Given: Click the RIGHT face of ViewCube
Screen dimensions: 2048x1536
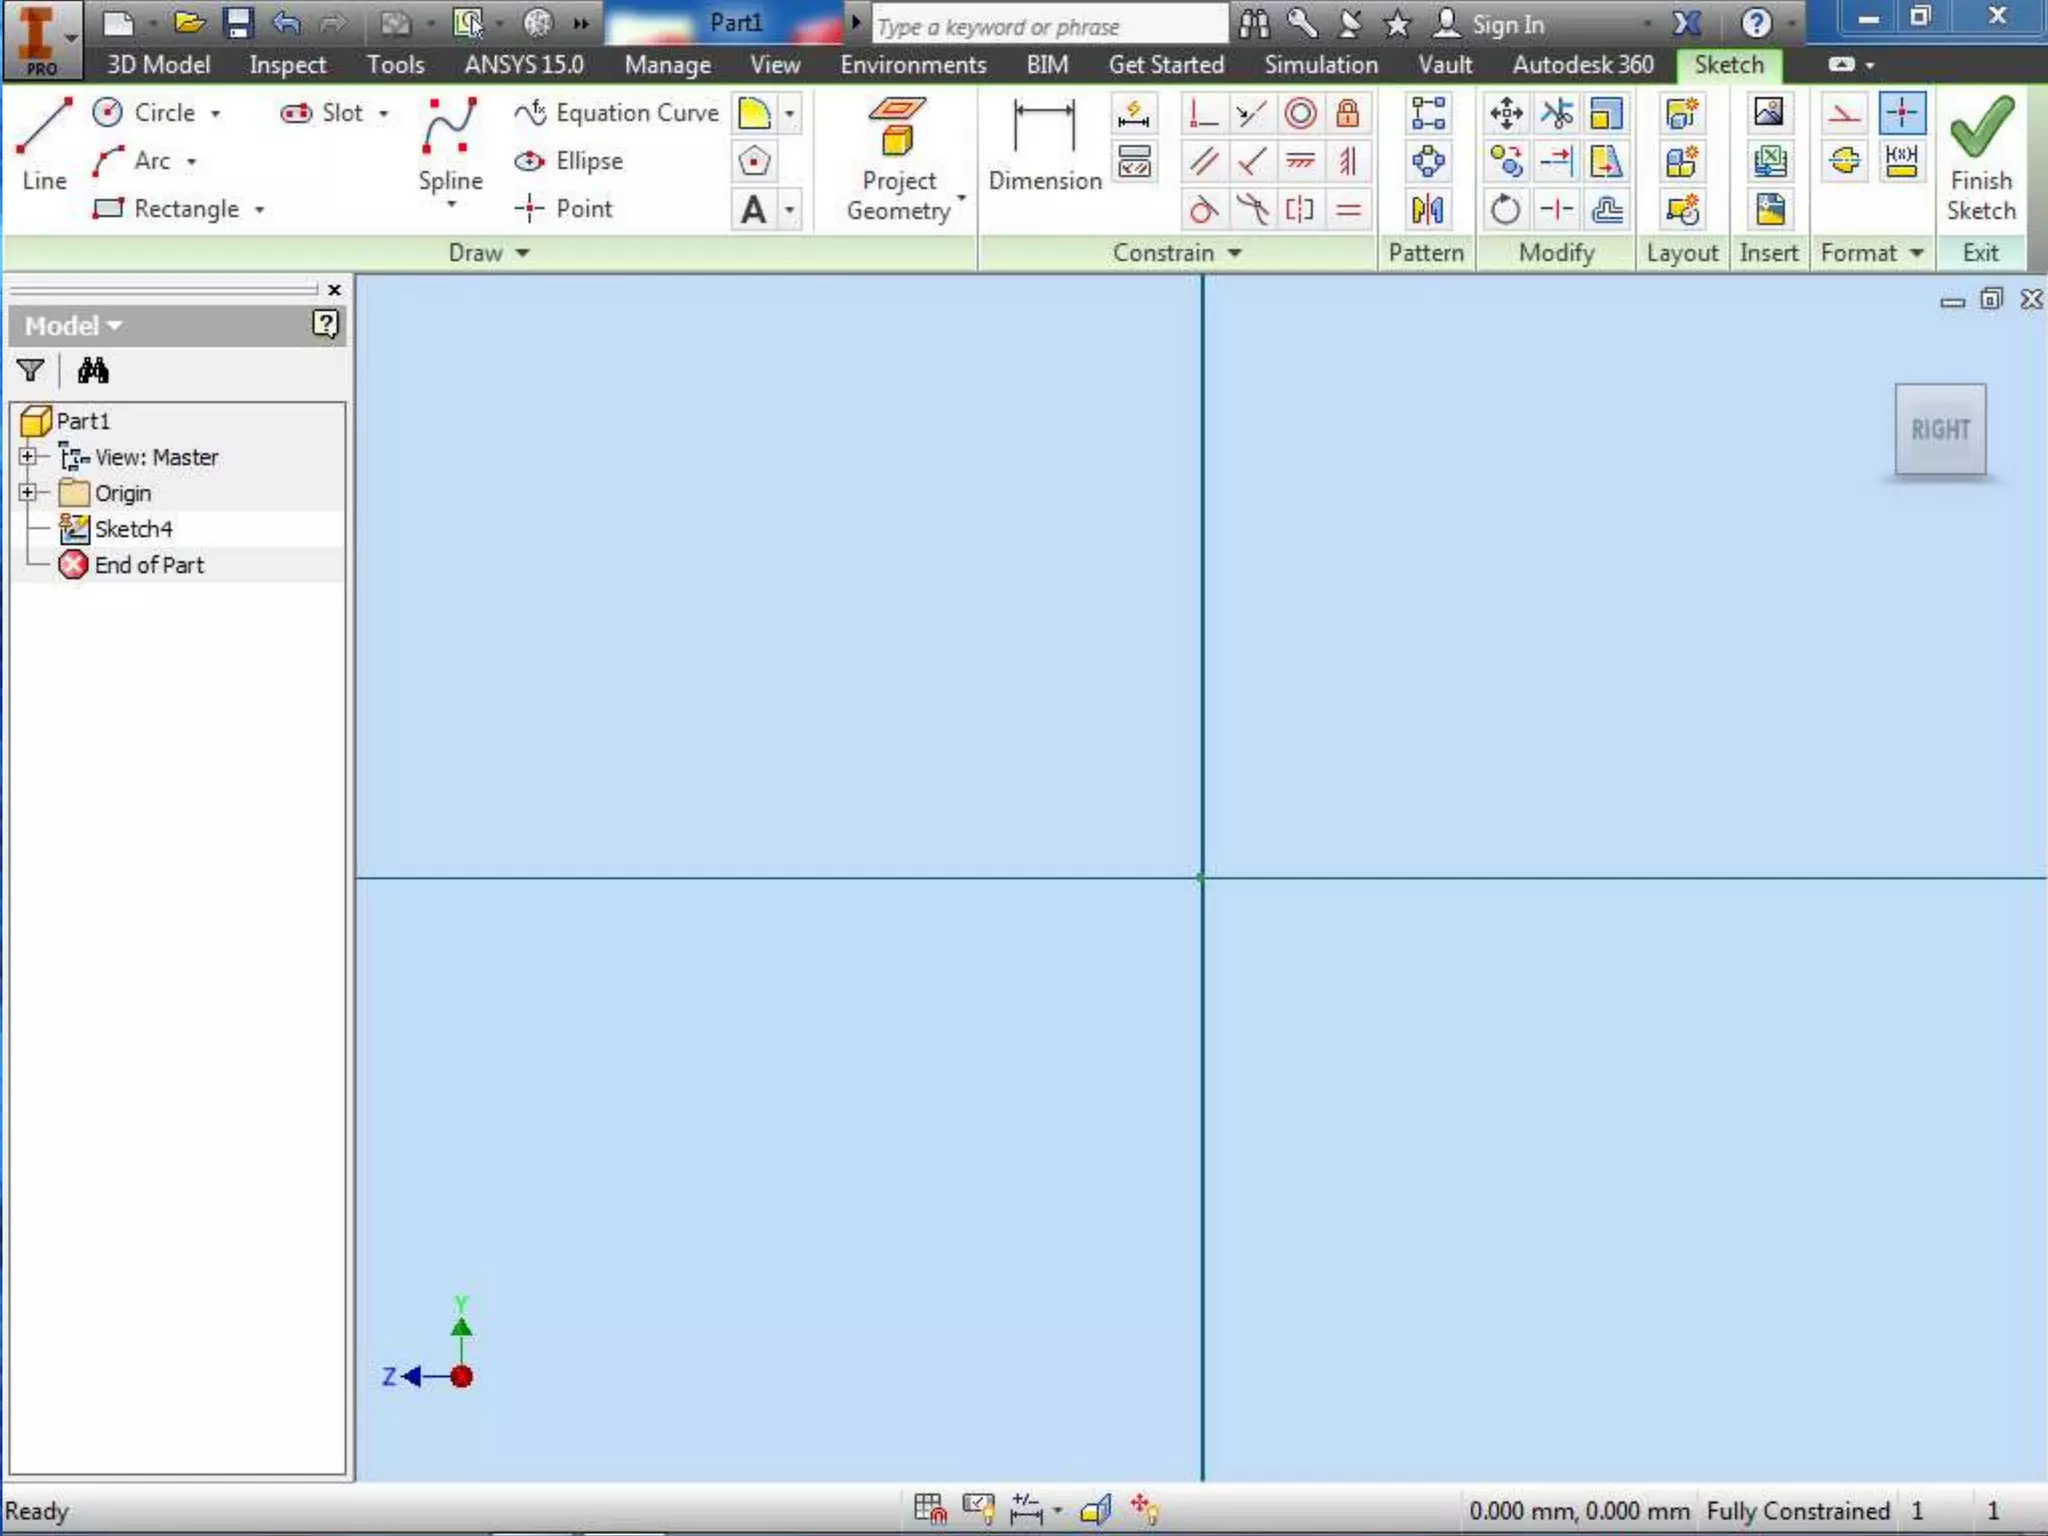Looking at the screenshot, I should click(x=1940, y=430).
